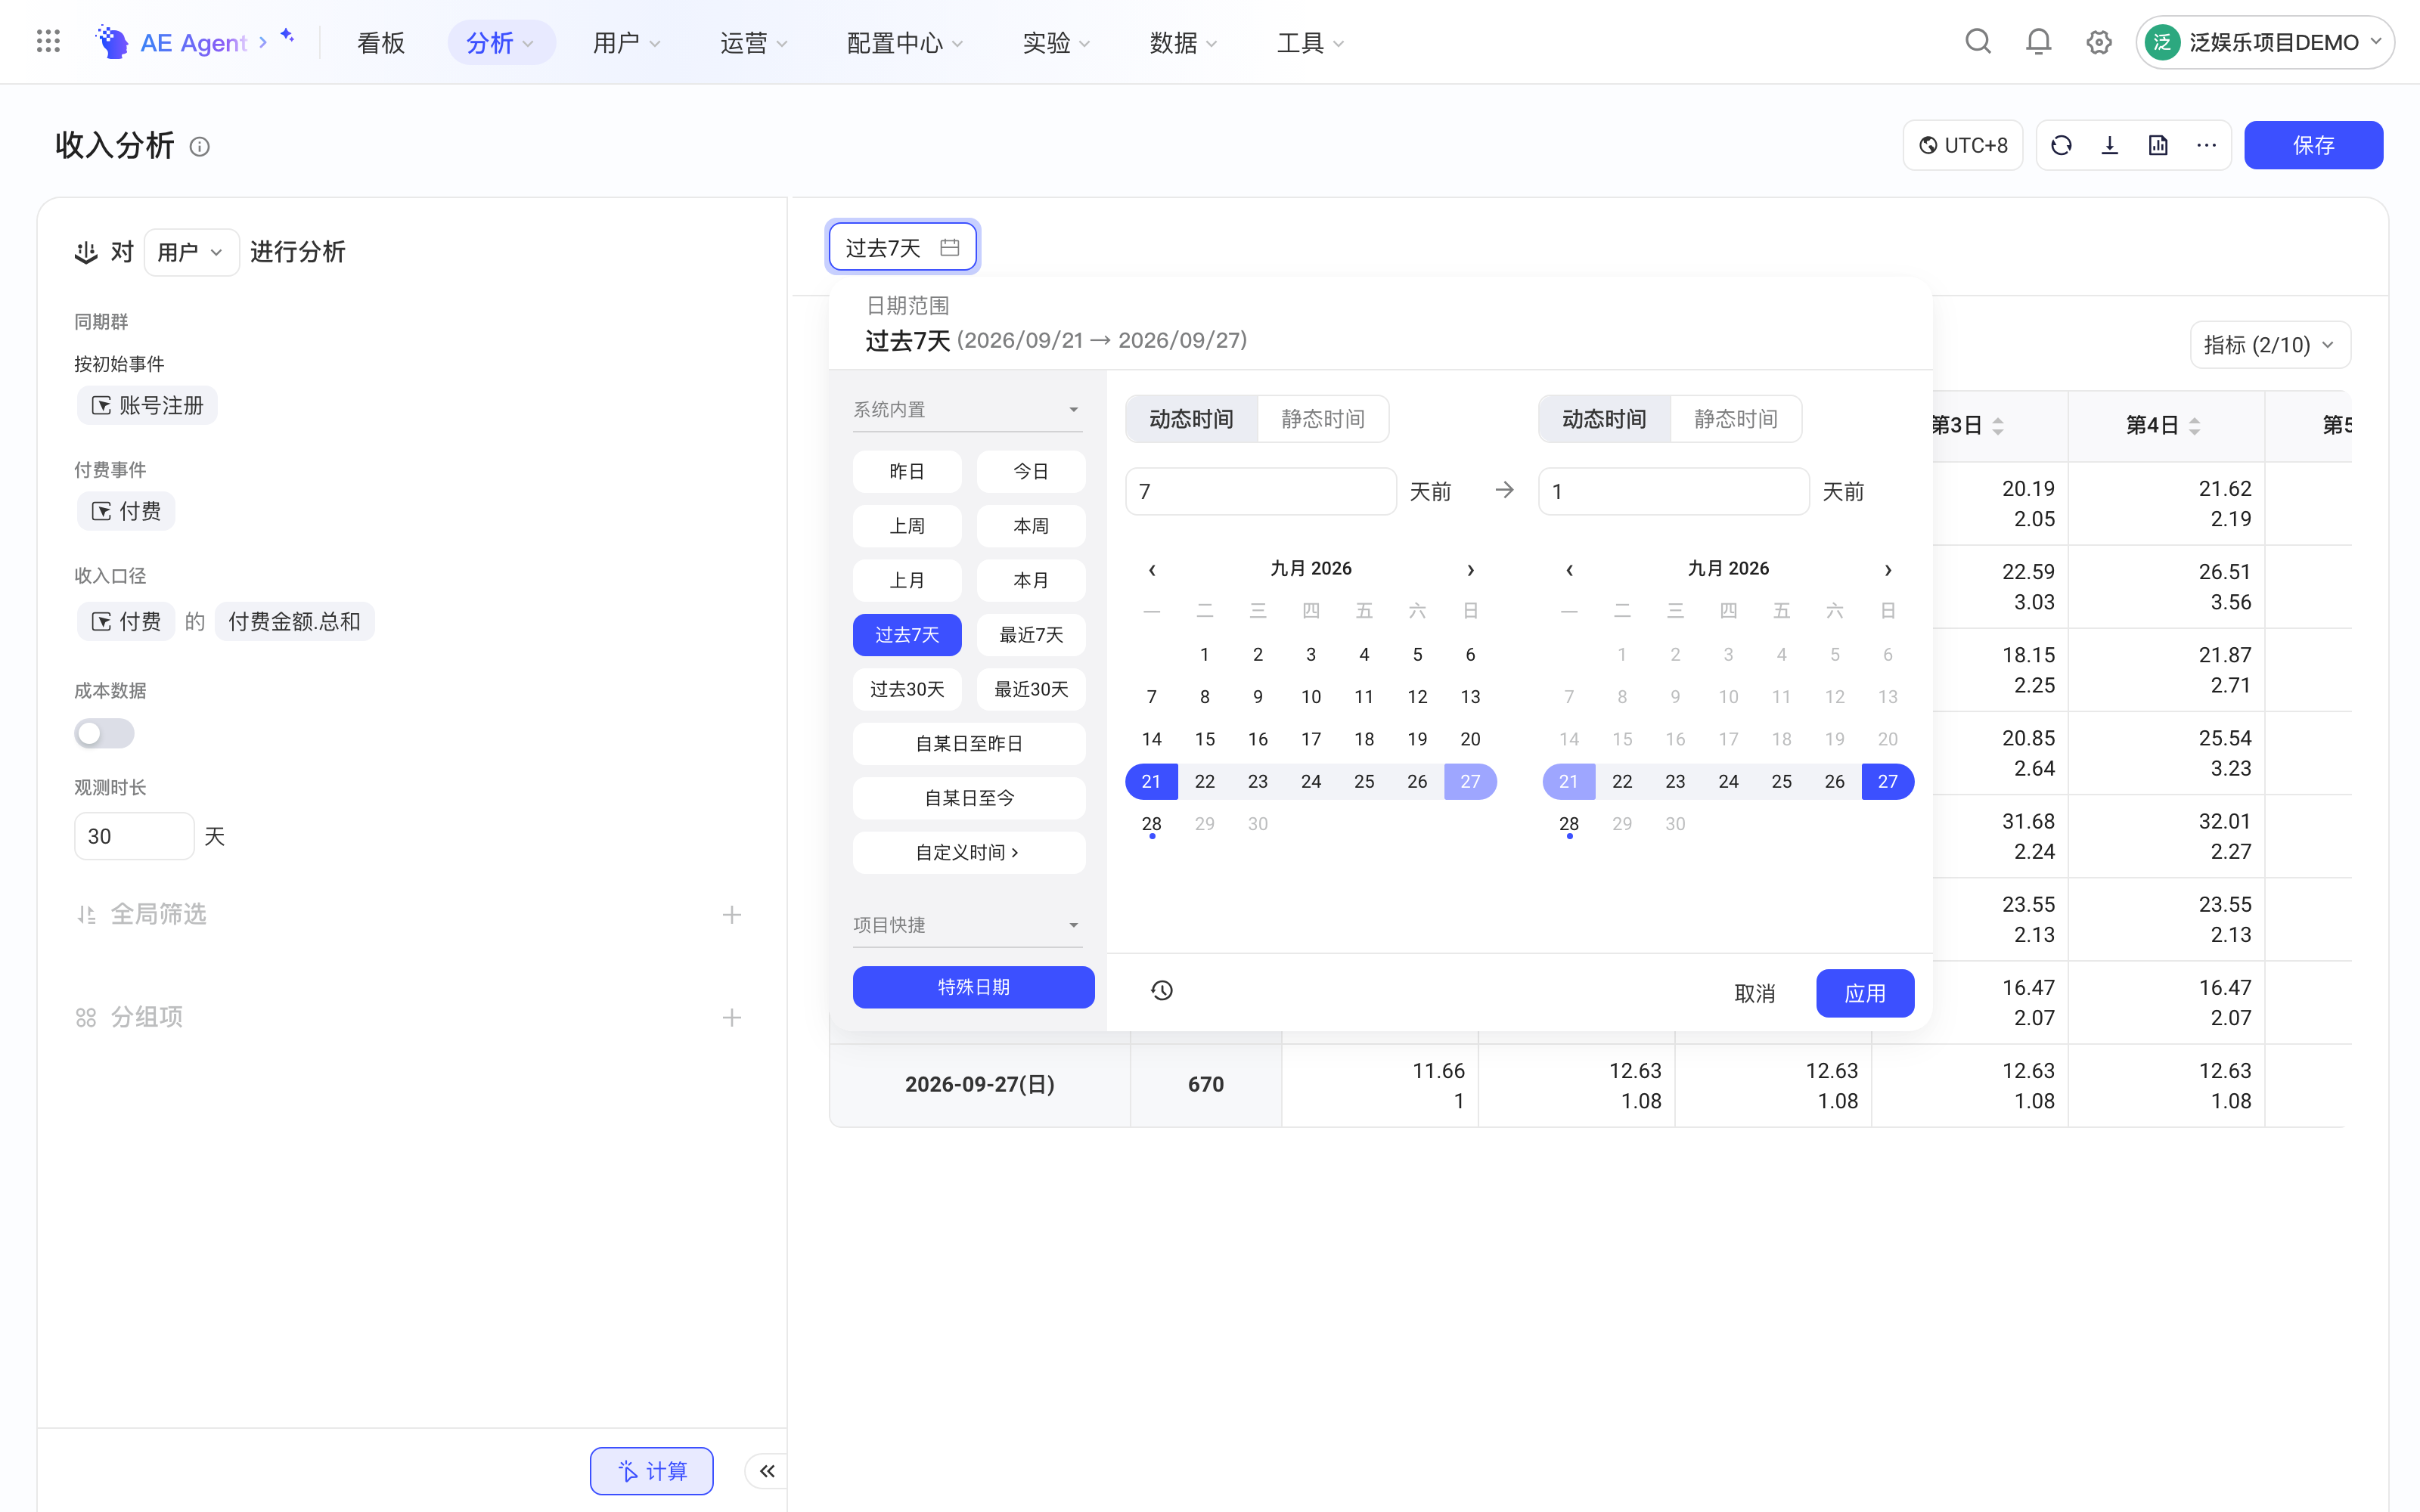Open settings gear icon
2420x1512 pixels.
(2099, 42)
